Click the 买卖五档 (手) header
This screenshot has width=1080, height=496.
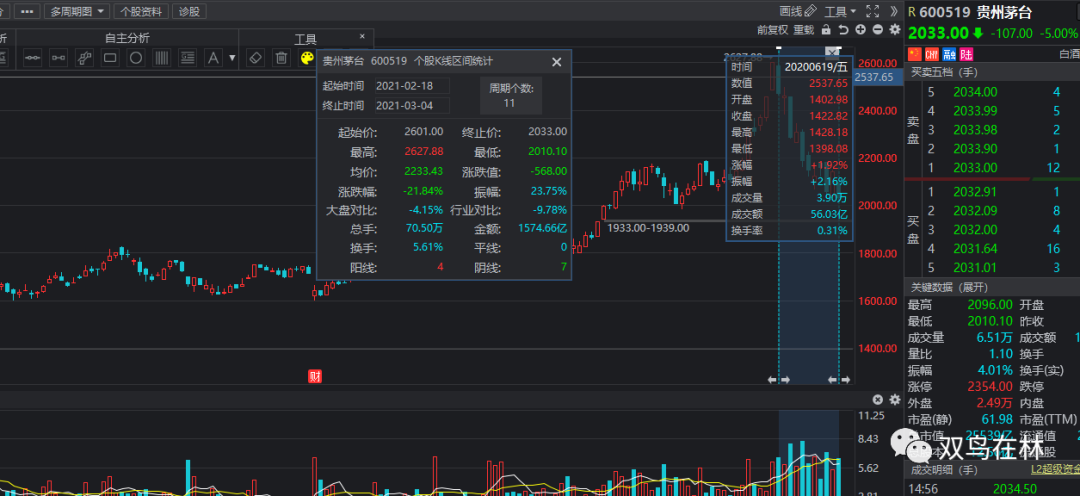pos(943,72)
